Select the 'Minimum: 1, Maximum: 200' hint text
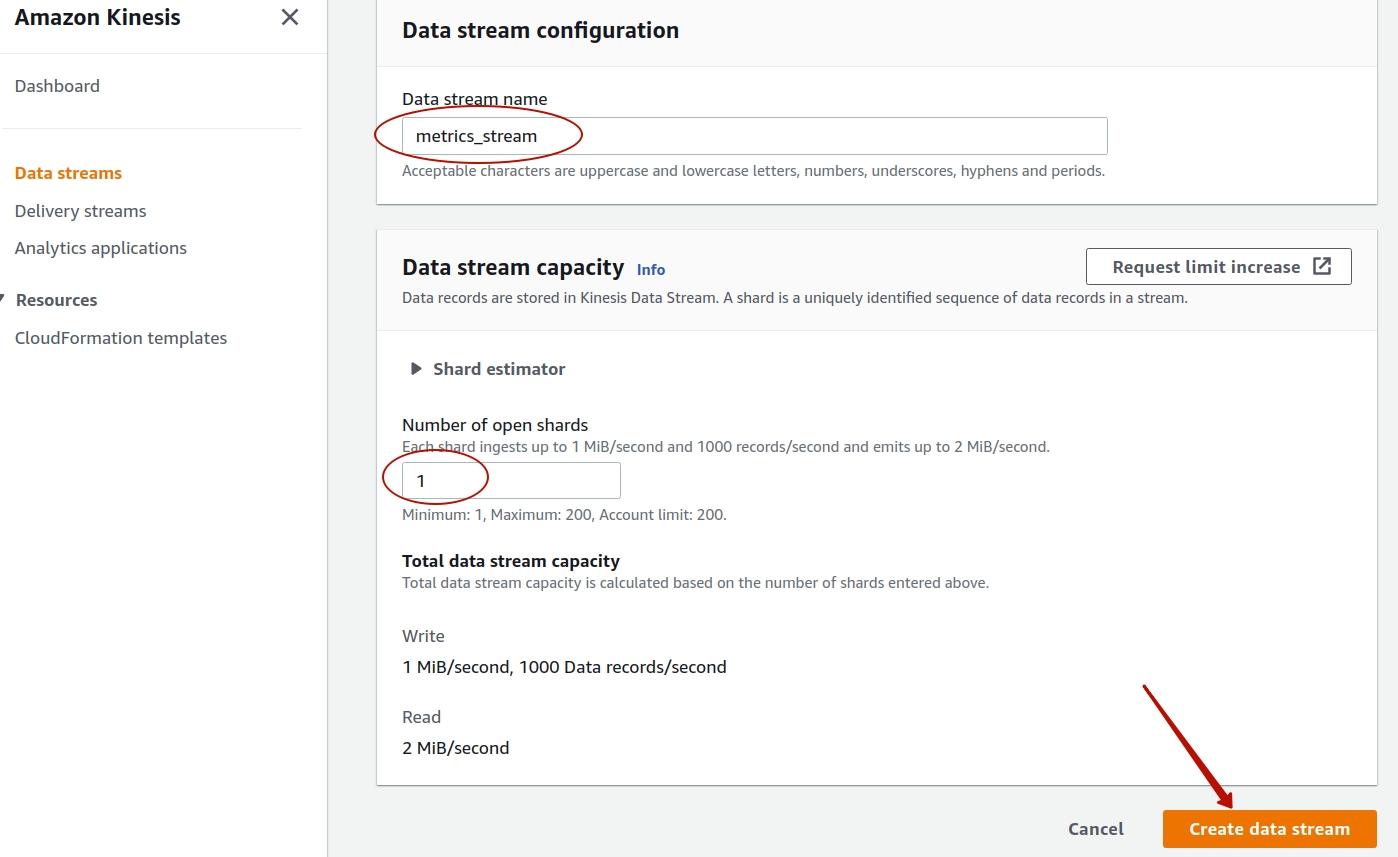 pyautogui.click(x=564, y=515)
